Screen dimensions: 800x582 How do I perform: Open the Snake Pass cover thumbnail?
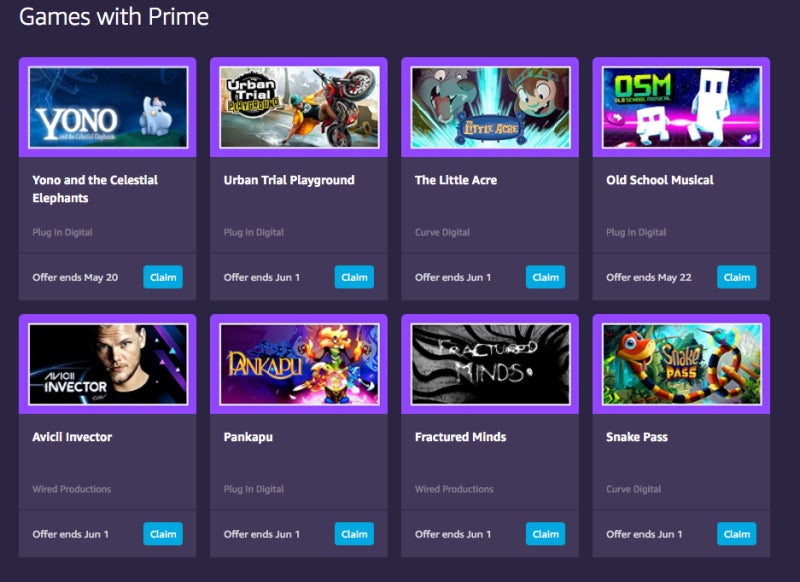[x=682, y=364]
